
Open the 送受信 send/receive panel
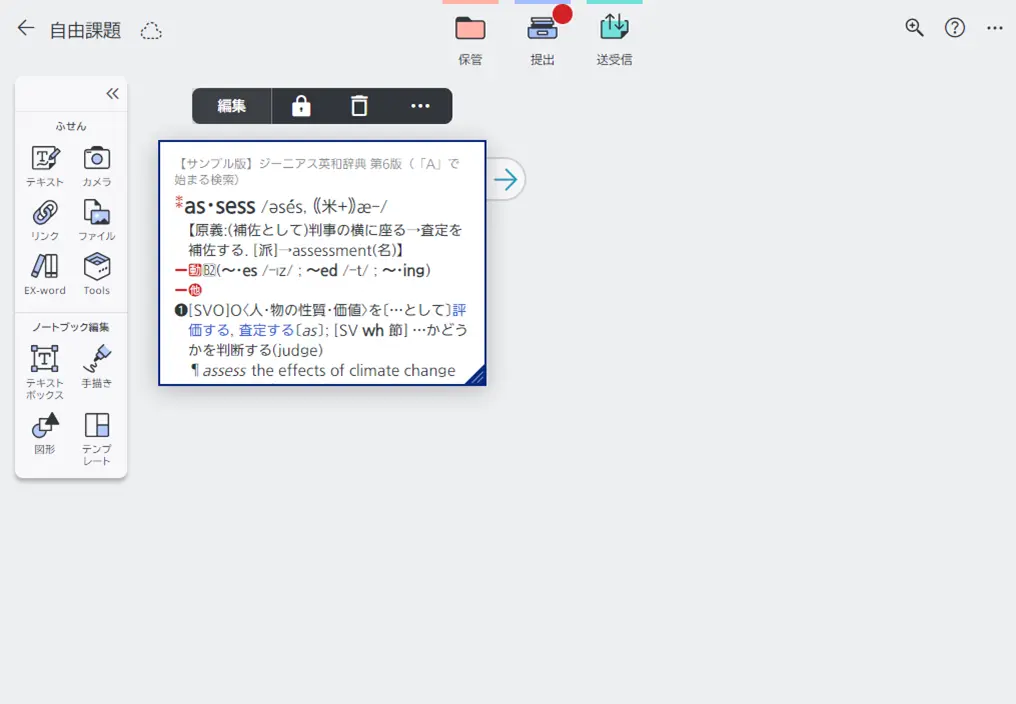point(613,38)
